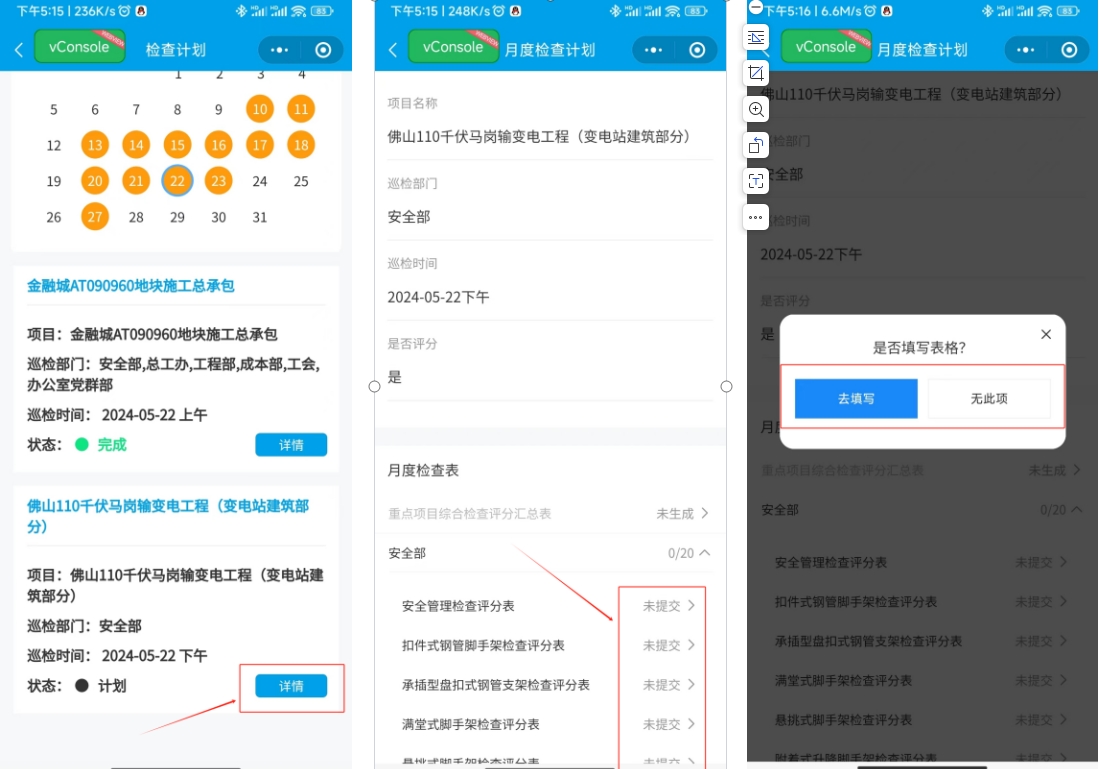Click 详情 for the 佛山110千伏马岗 plan
The height and width of the screenshot is (769, 1099).
tap(290, 686)
